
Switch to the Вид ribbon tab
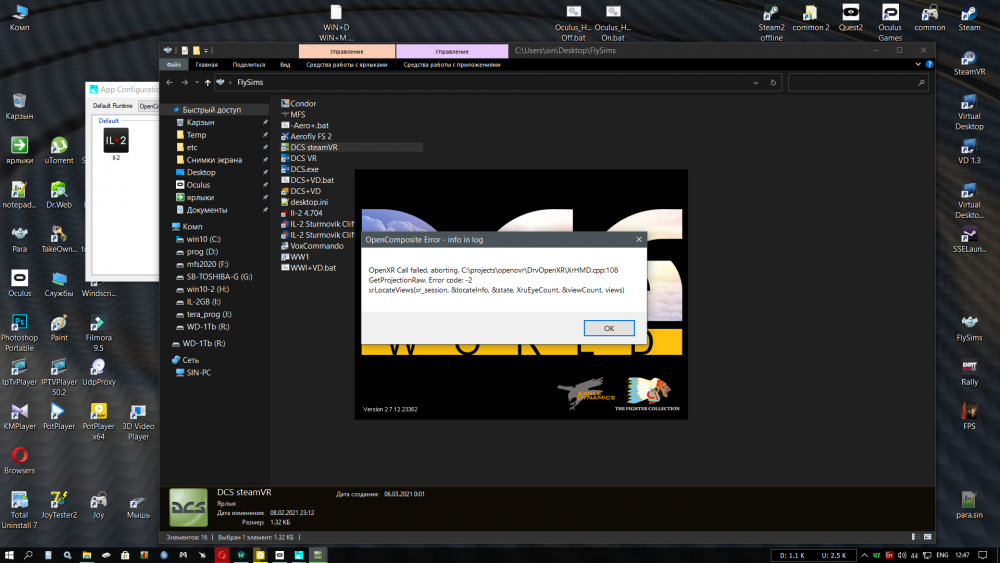[285, 64]
